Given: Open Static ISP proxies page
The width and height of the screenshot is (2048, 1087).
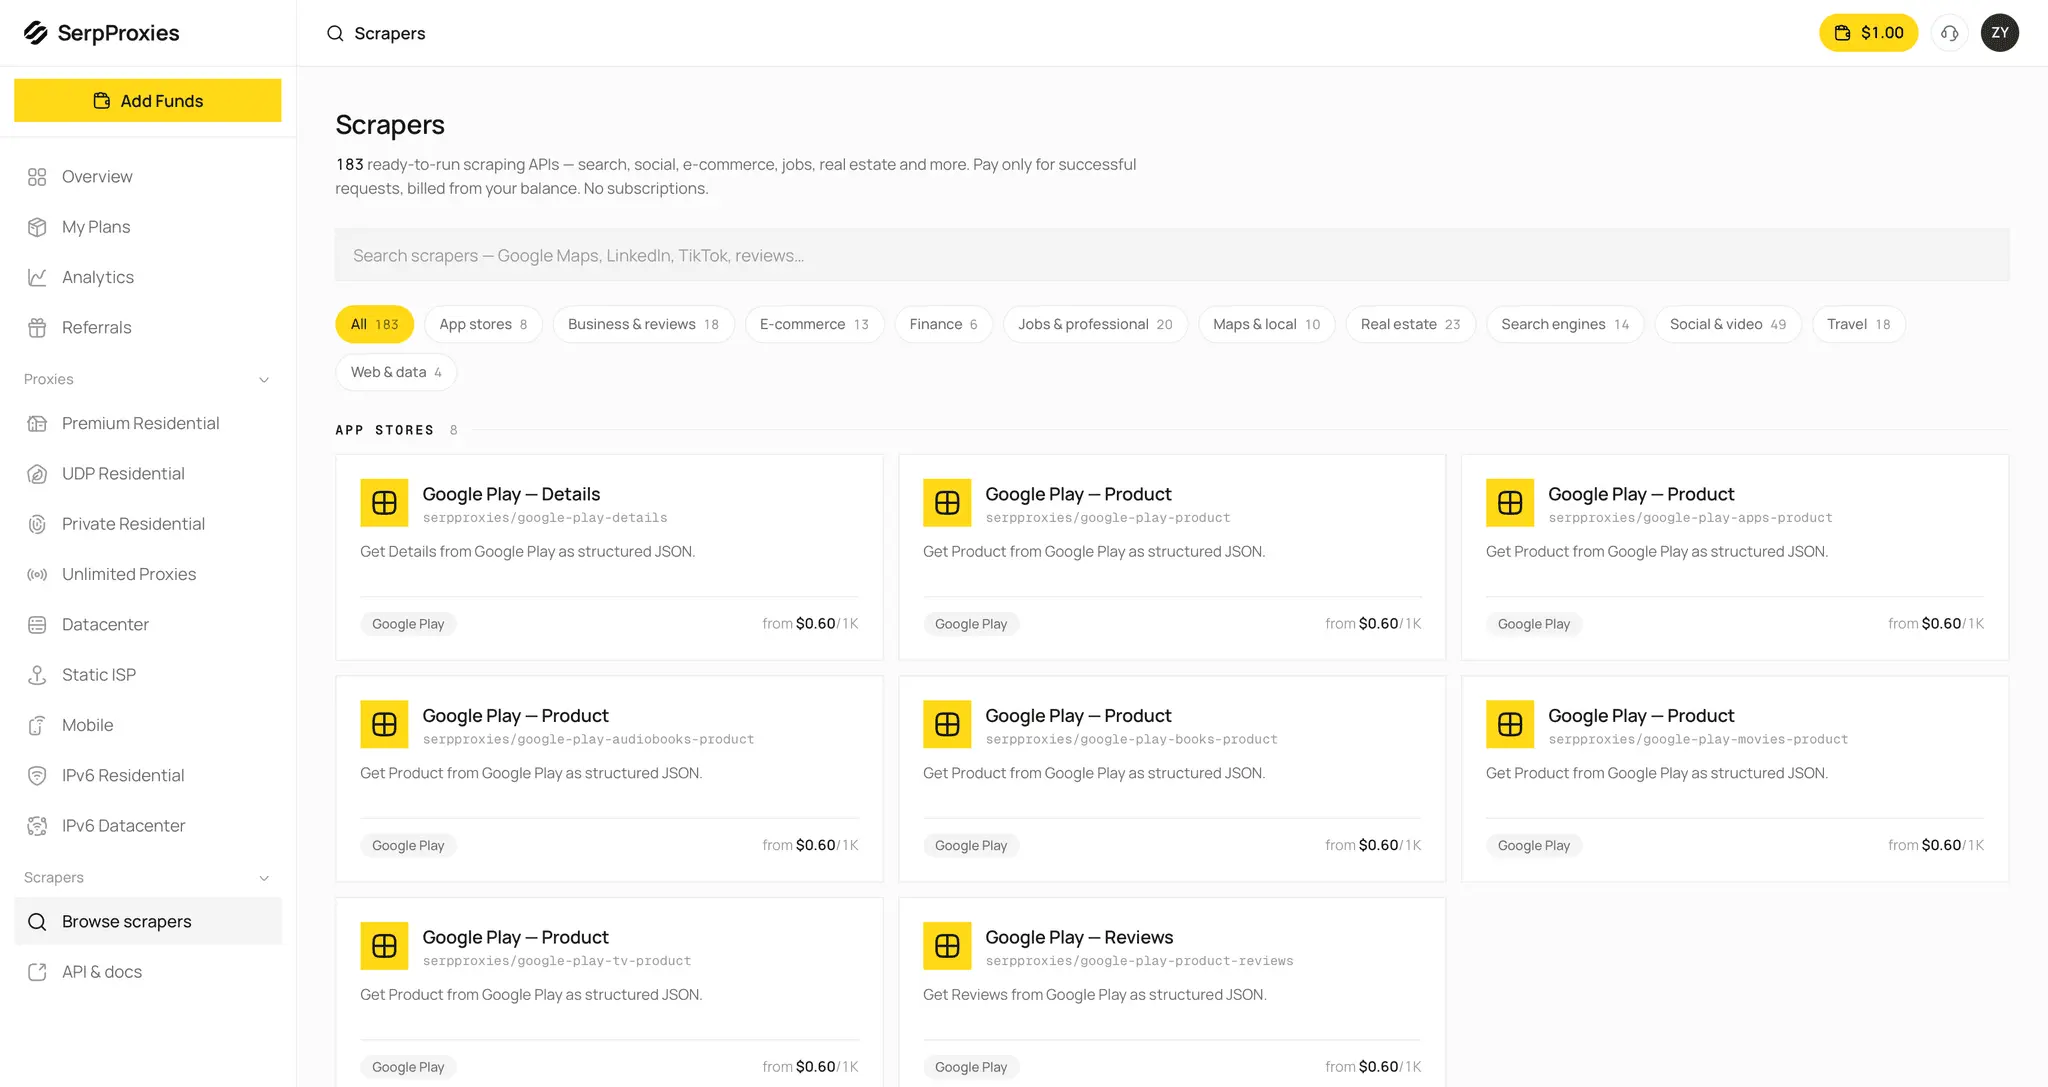Looking at the screenshot, I should click(148, 675).
